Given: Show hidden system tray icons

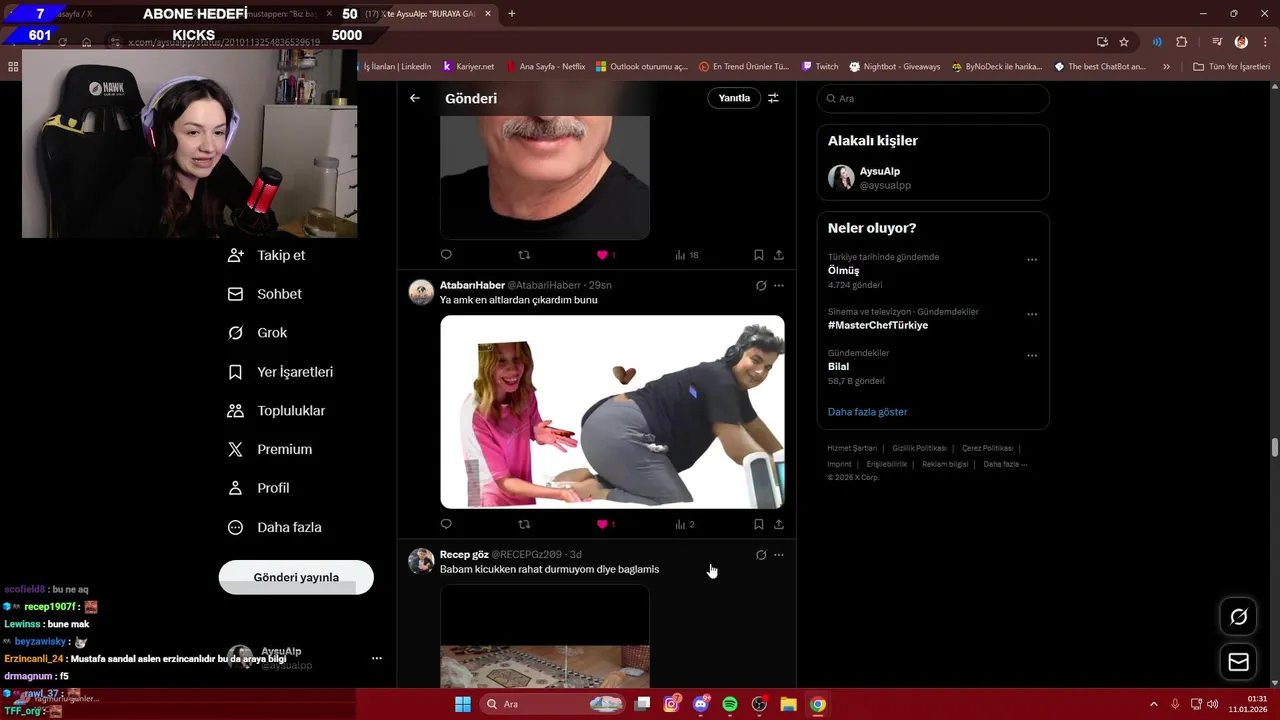Looking at the screenshot, I should [1154, 704].
